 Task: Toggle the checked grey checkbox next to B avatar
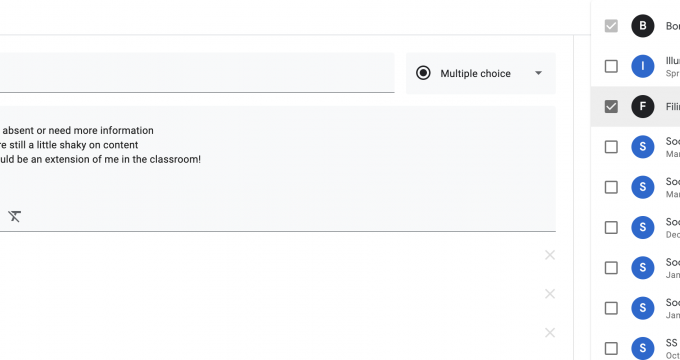pyautogui.click(x=611, y=26)
